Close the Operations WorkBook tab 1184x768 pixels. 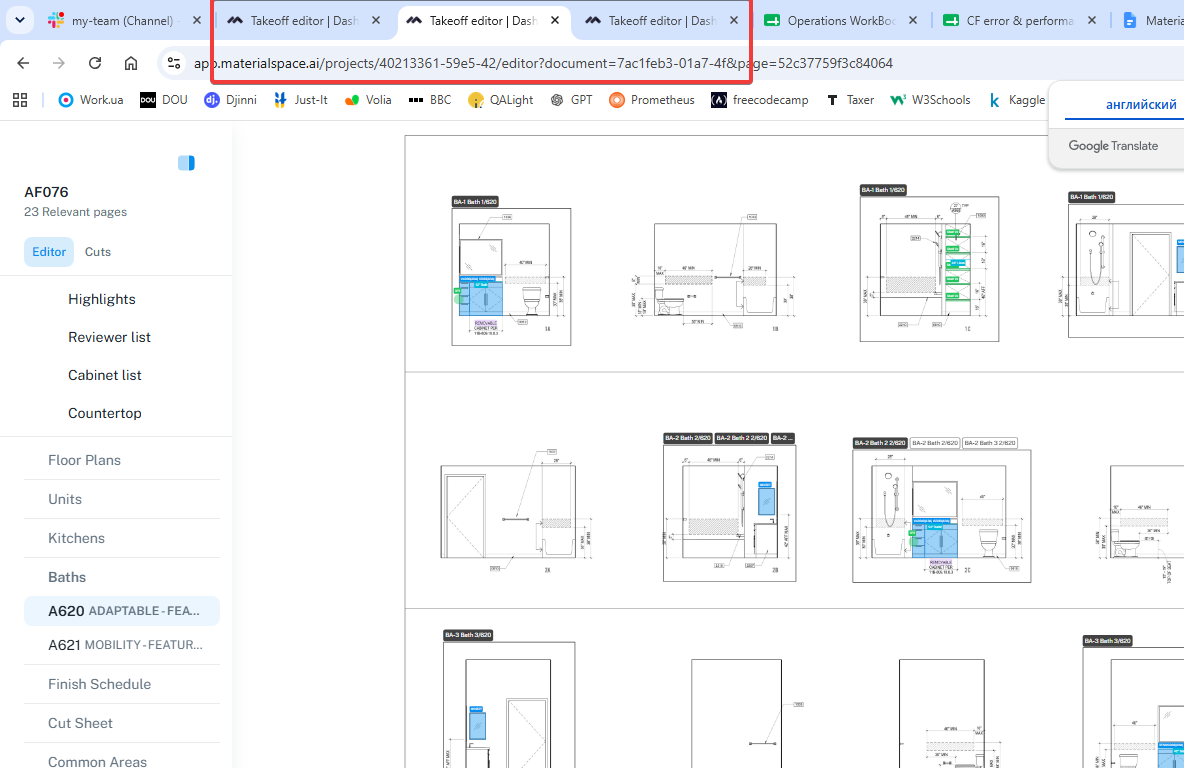[x=913, y=20]
